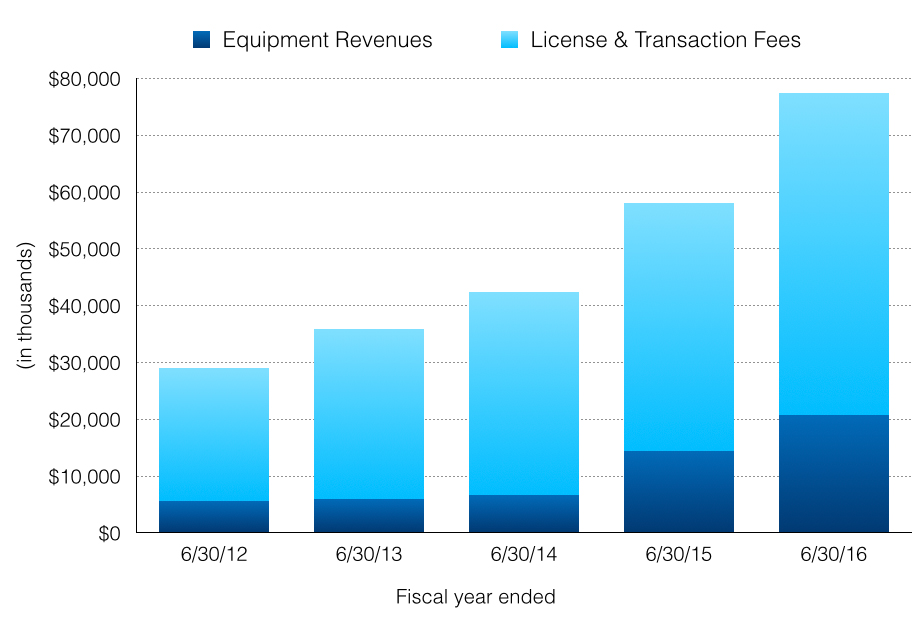Select the License & Transaction Fees legend text

click(x=665, y=41)
